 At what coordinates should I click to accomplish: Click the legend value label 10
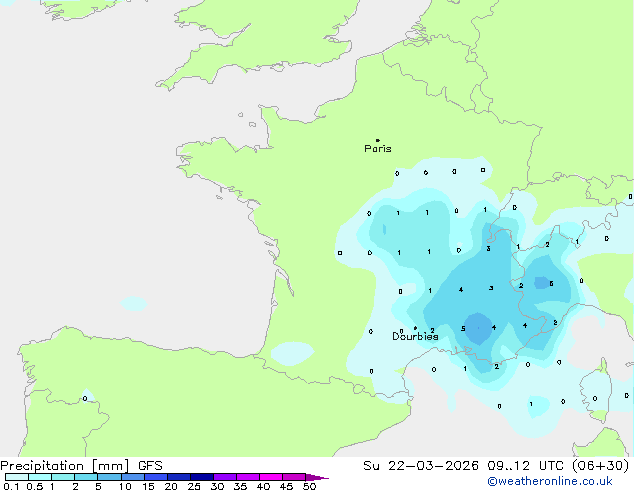click(125, 486)
